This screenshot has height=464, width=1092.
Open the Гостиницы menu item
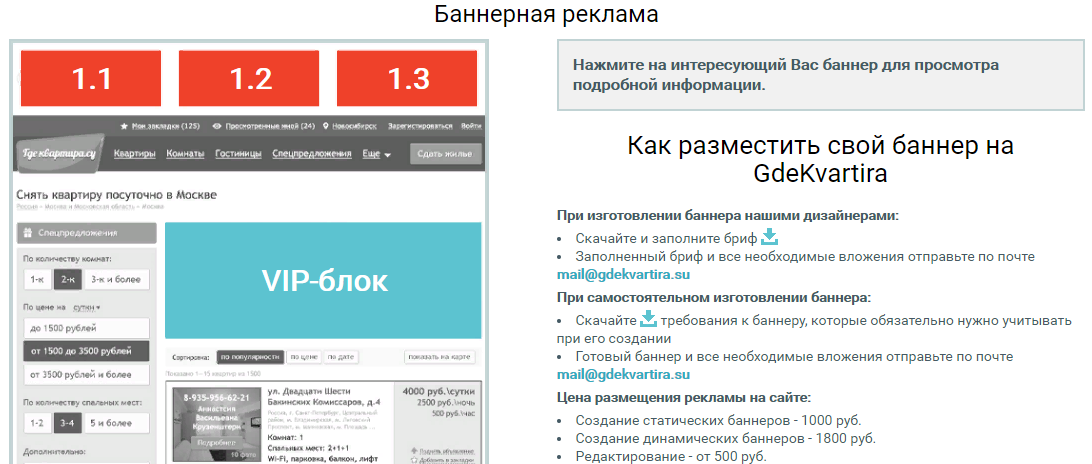(238, 154)
